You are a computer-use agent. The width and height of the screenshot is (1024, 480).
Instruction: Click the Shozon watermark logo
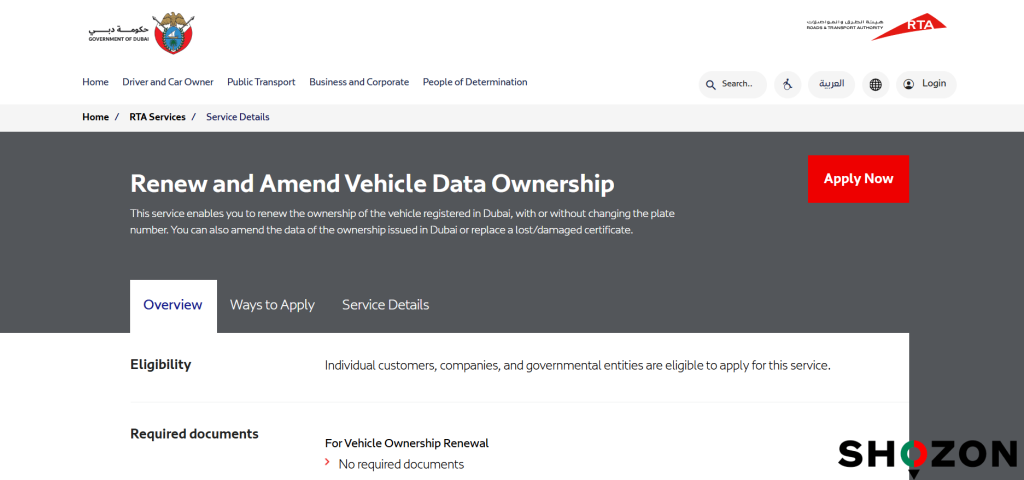coord(926,455)
